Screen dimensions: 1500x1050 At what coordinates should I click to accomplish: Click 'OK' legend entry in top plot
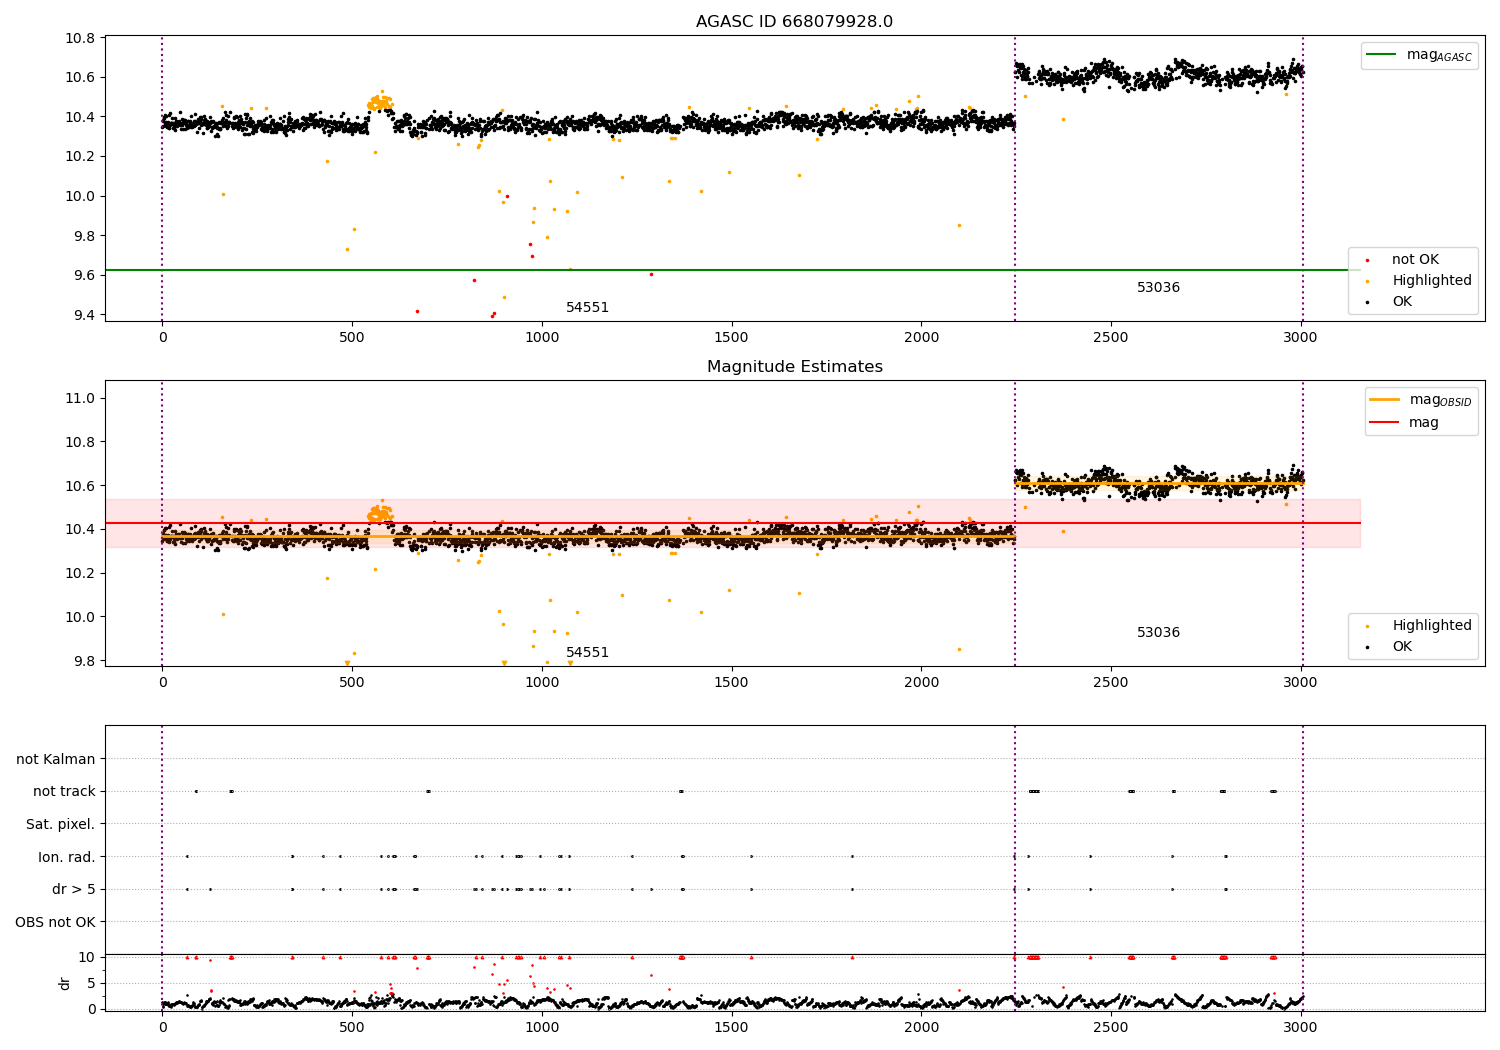click(1402, 302)
